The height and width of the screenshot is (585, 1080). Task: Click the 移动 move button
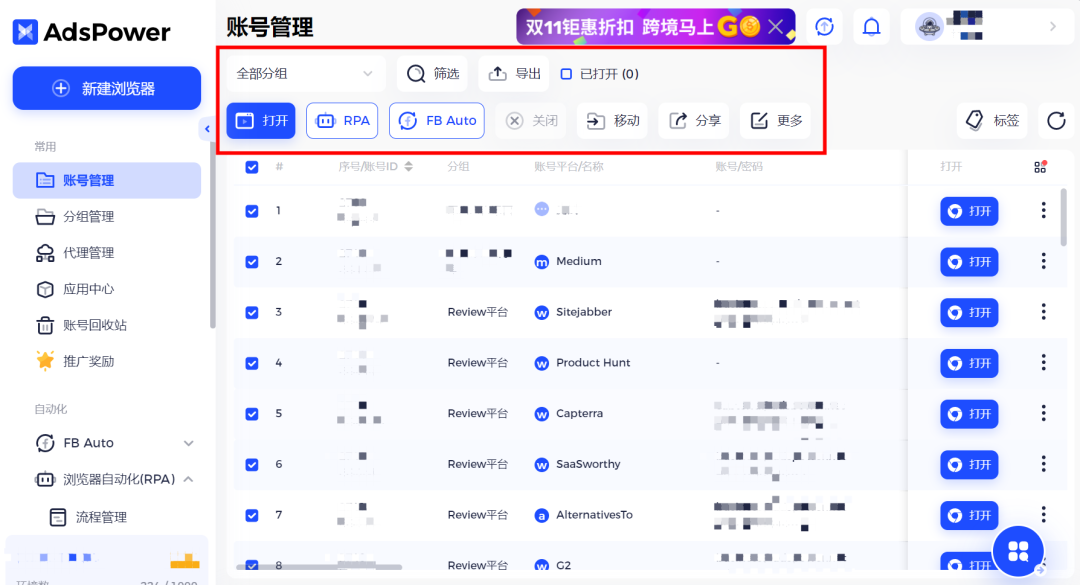[612, 121]
